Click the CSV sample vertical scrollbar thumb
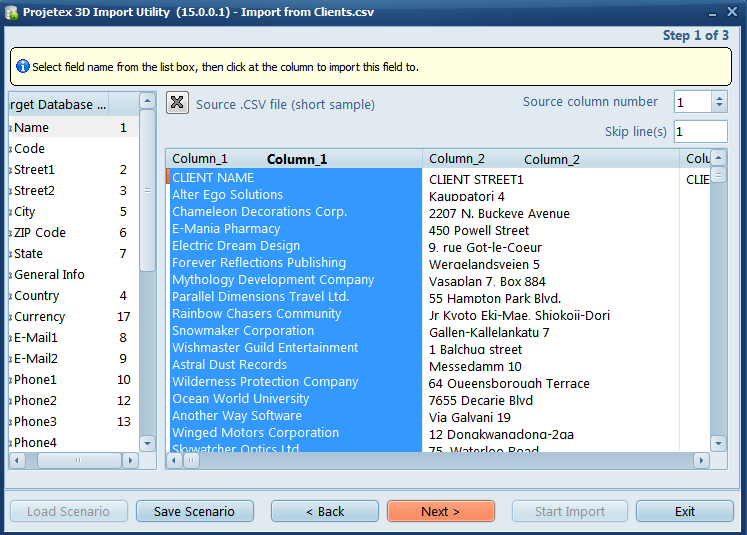The image size is (747, 535). tap(718, 175)
